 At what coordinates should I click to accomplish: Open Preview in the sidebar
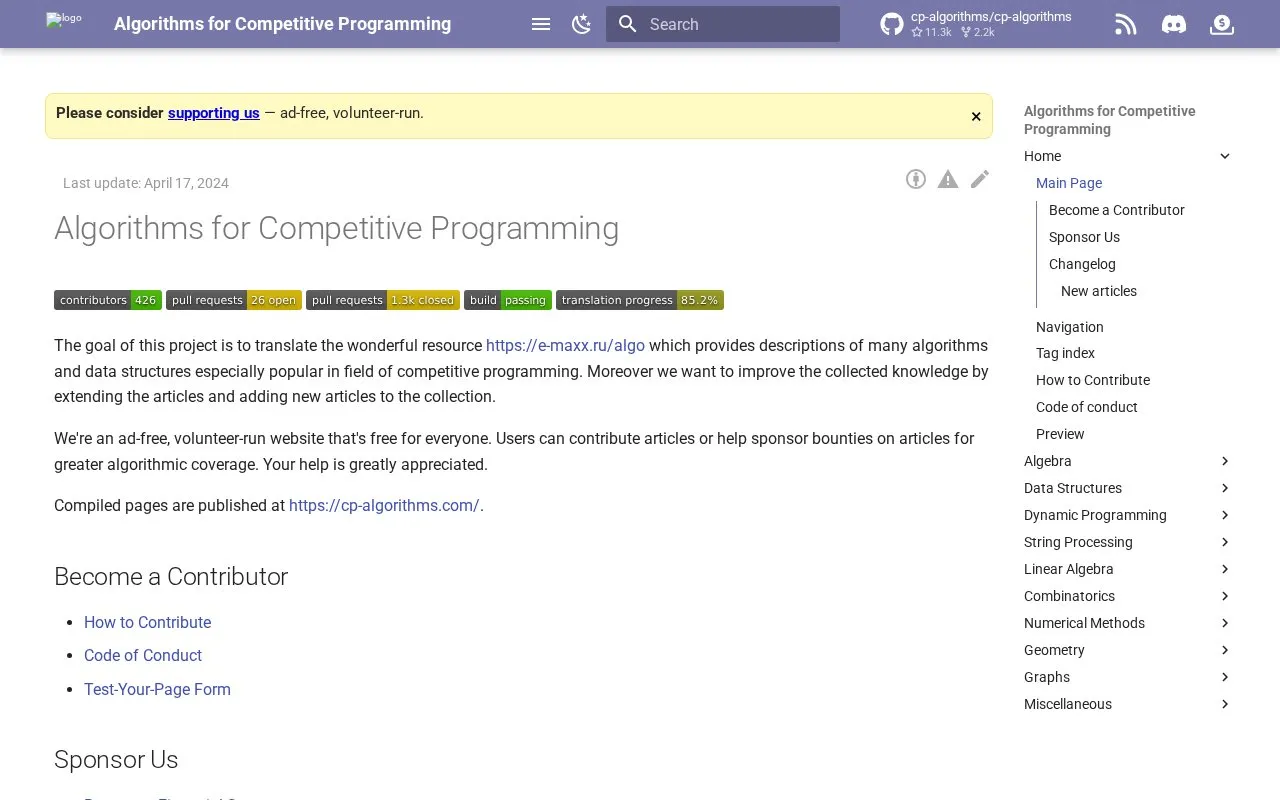tap(1060, 434)
